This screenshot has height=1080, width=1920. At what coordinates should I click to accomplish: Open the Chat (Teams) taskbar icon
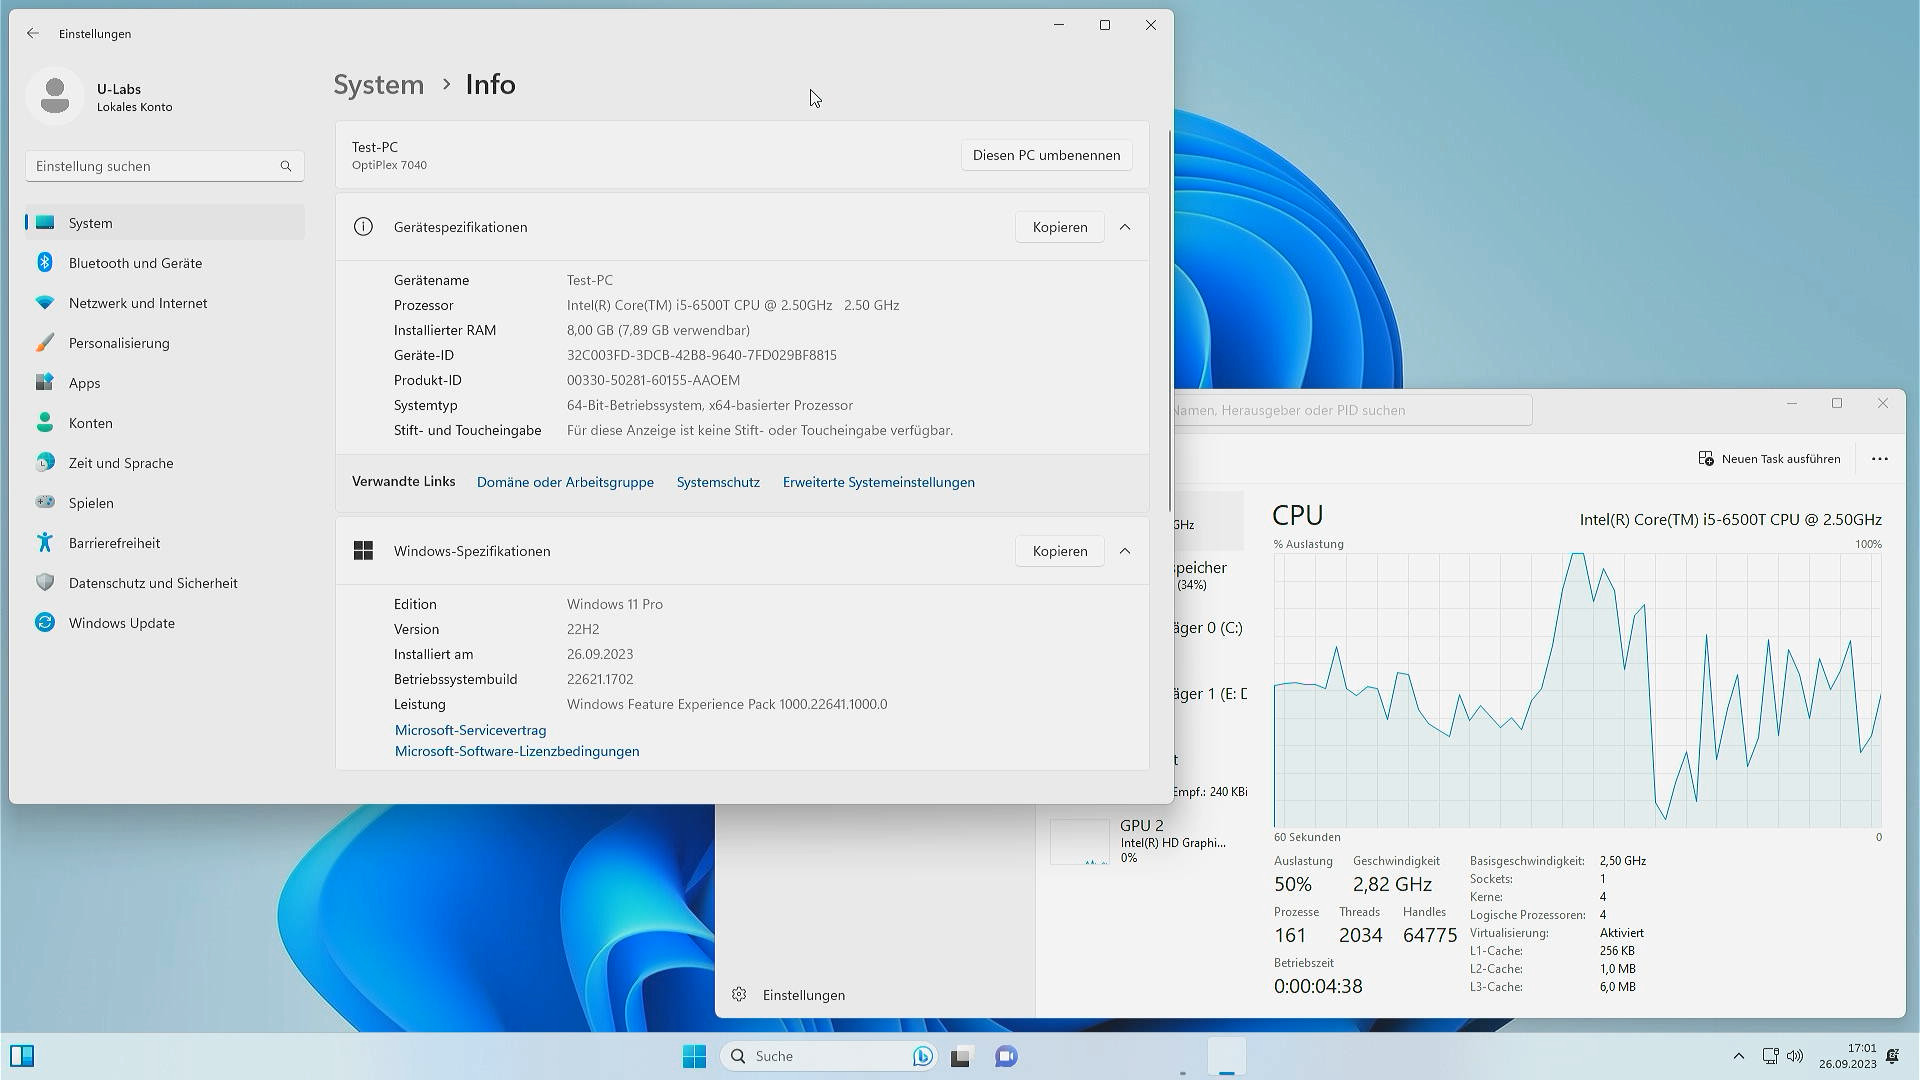(1006, 1056)
